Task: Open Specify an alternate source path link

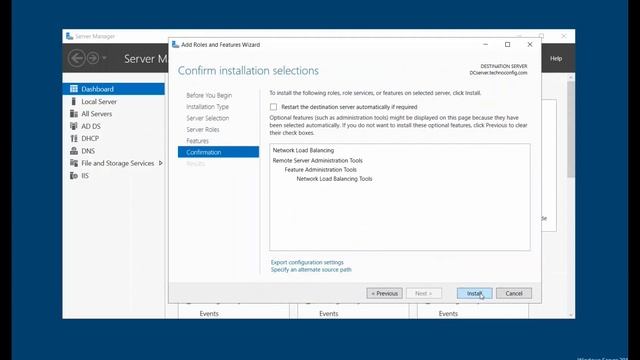Action: 311,269
